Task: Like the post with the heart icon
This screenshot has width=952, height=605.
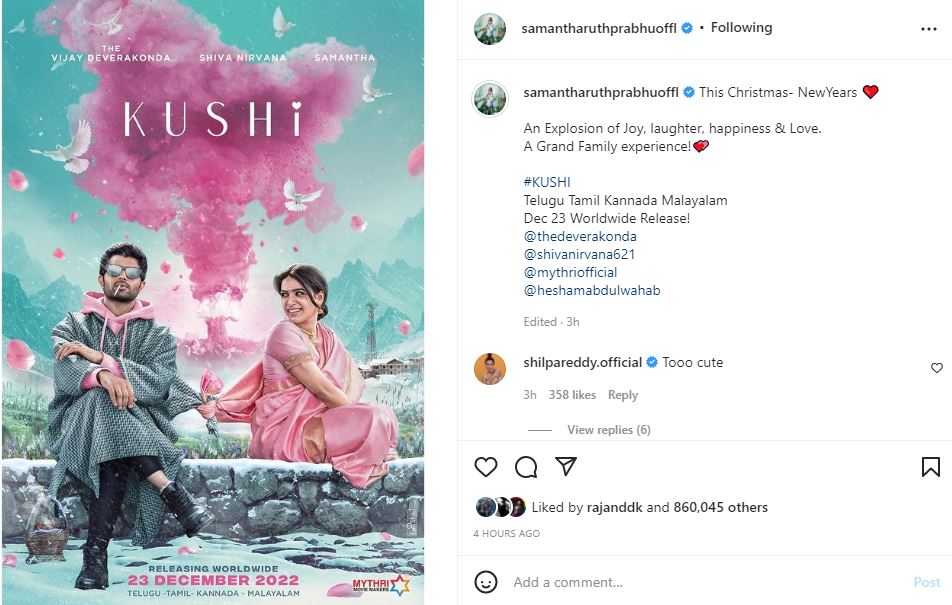Action: (486, 467)
